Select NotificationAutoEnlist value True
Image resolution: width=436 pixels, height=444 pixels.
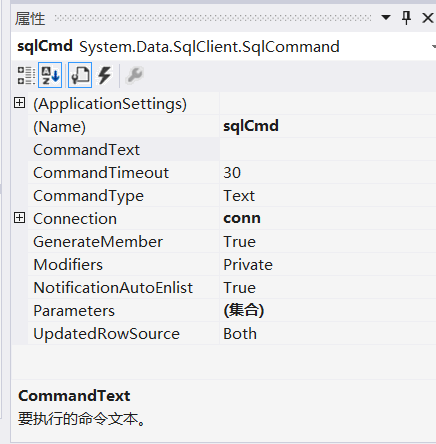(328, 287)
